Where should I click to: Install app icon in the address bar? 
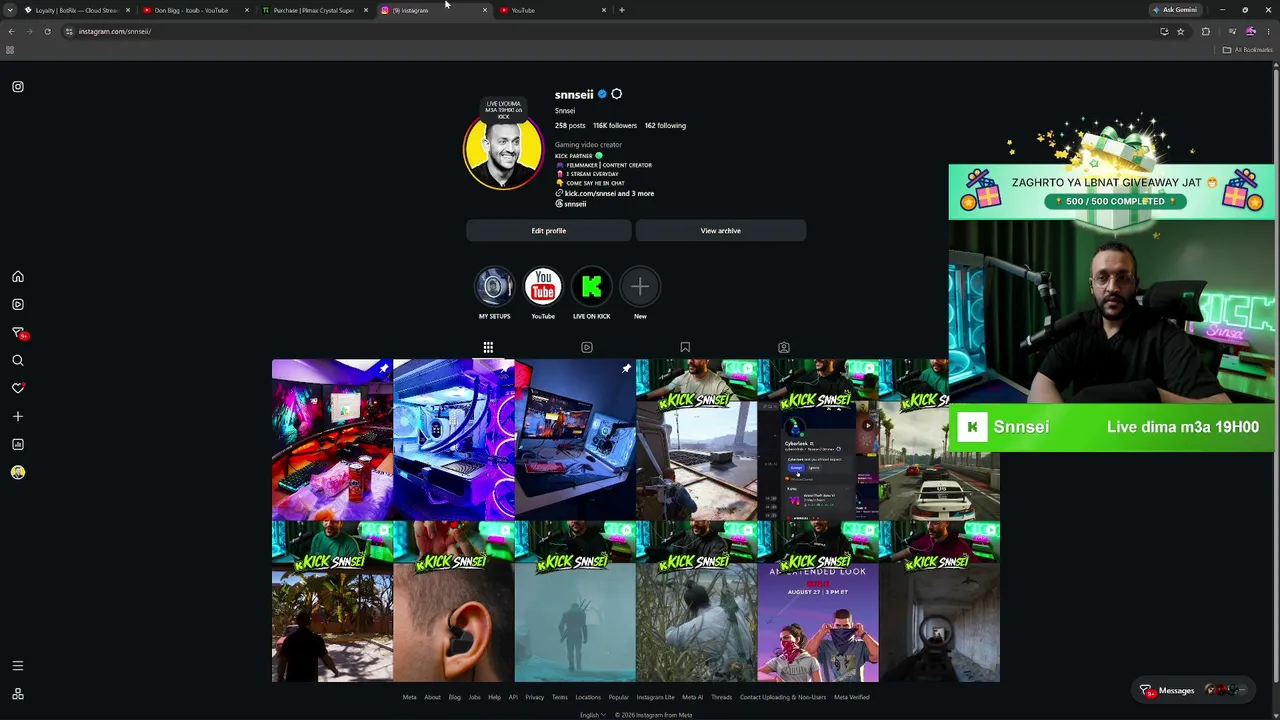pos(1164,32)
